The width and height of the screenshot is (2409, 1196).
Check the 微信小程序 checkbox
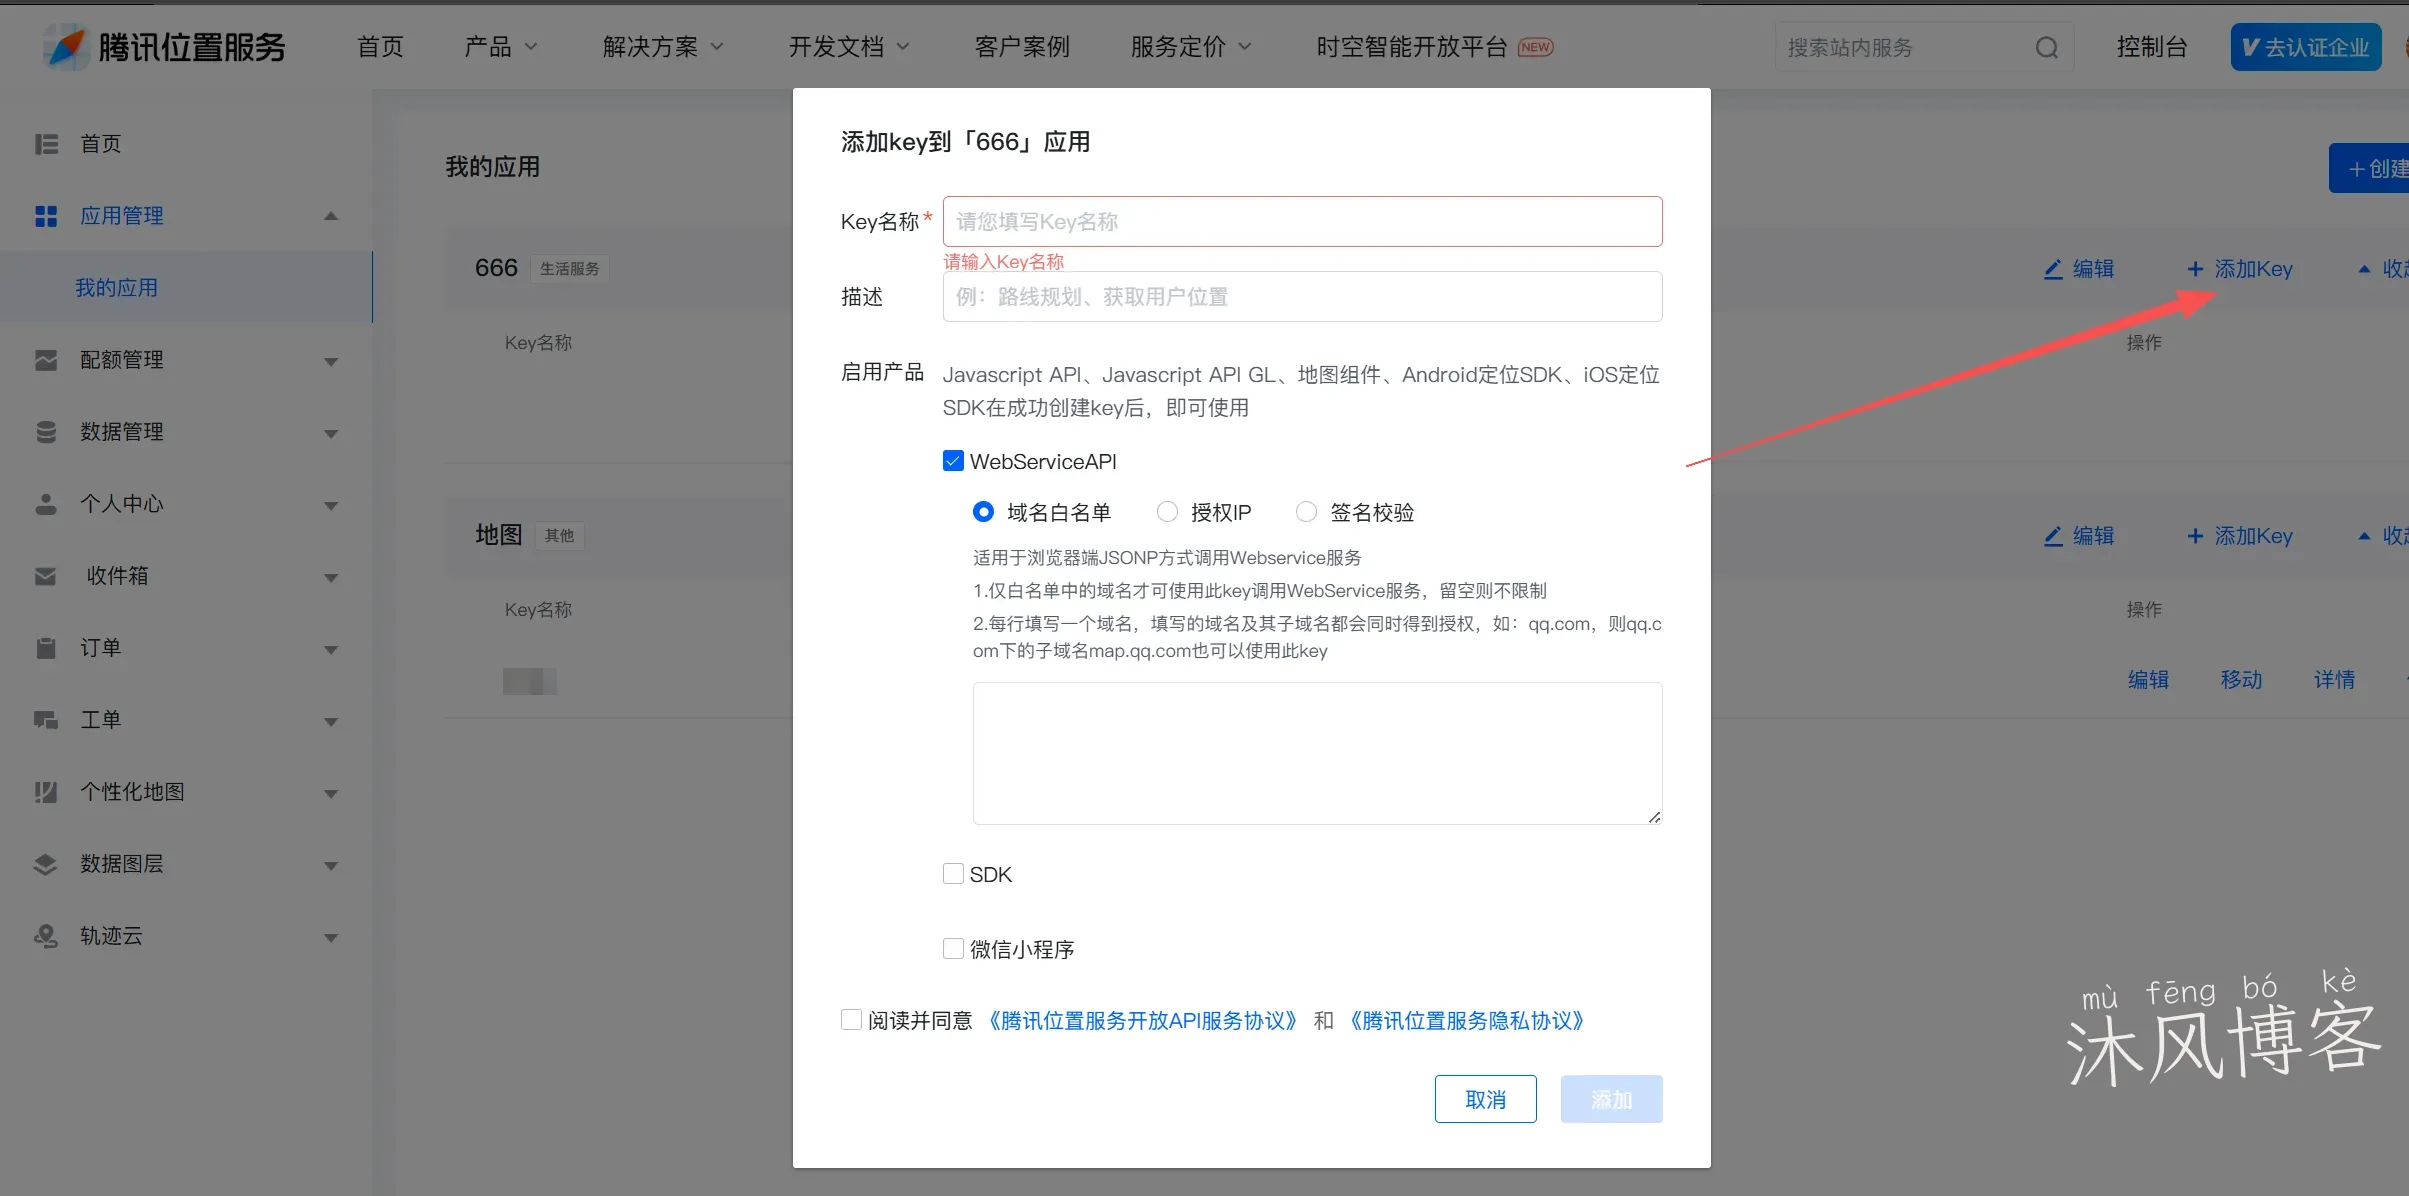952,948
